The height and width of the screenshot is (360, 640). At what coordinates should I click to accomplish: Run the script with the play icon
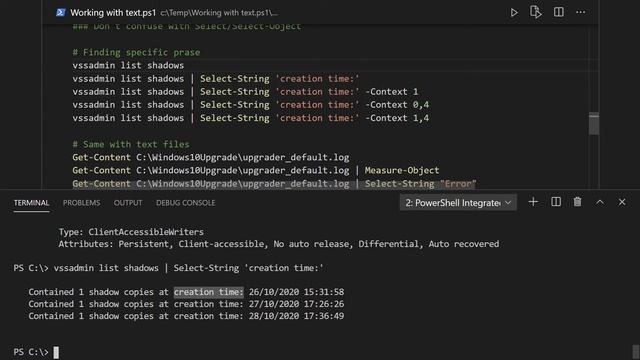(514, 13)
